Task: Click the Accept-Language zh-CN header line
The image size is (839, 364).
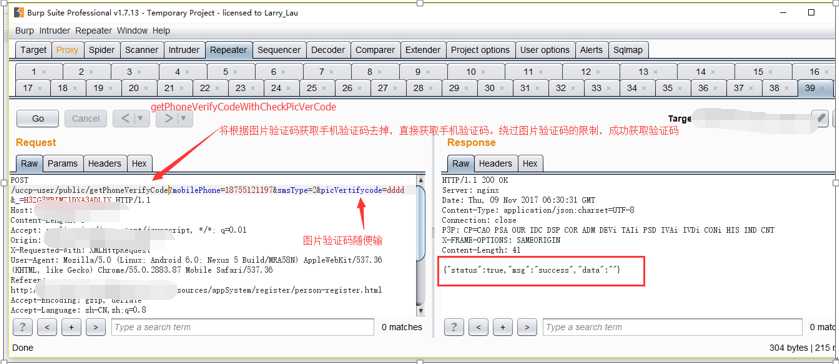Action: coord(79,310)
